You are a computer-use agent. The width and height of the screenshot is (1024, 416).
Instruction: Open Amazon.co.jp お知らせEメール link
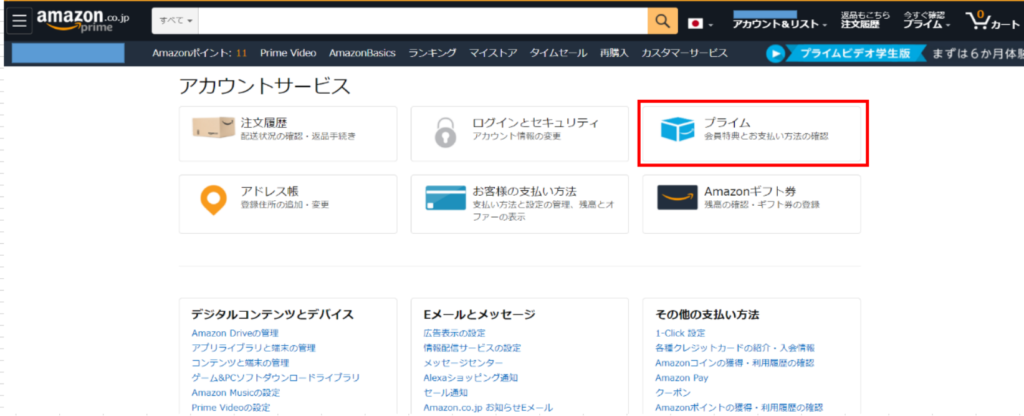point(488,408)
